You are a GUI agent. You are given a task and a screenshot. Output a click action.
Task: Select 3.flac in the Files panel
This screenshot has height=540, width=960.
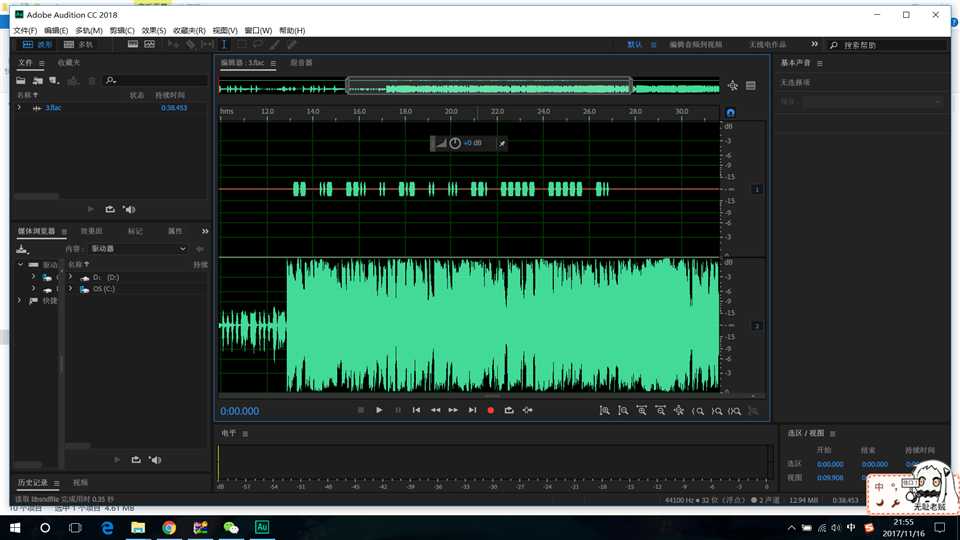point(53,108)
